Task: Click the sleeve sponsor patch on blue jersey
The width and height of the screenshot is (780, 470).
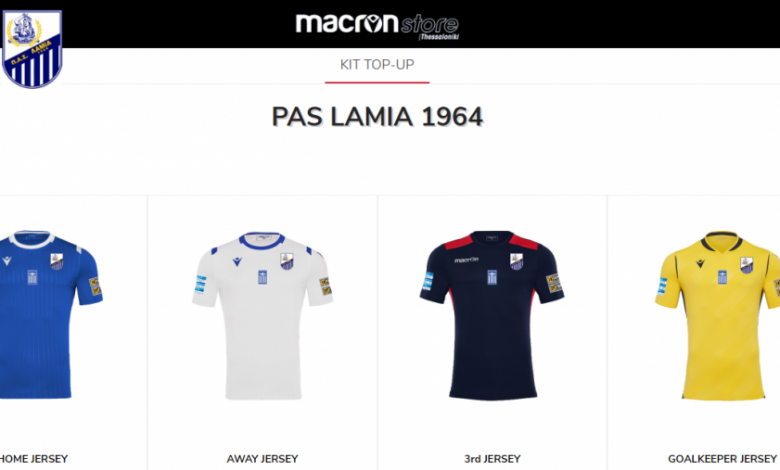Action: [96, 286]
